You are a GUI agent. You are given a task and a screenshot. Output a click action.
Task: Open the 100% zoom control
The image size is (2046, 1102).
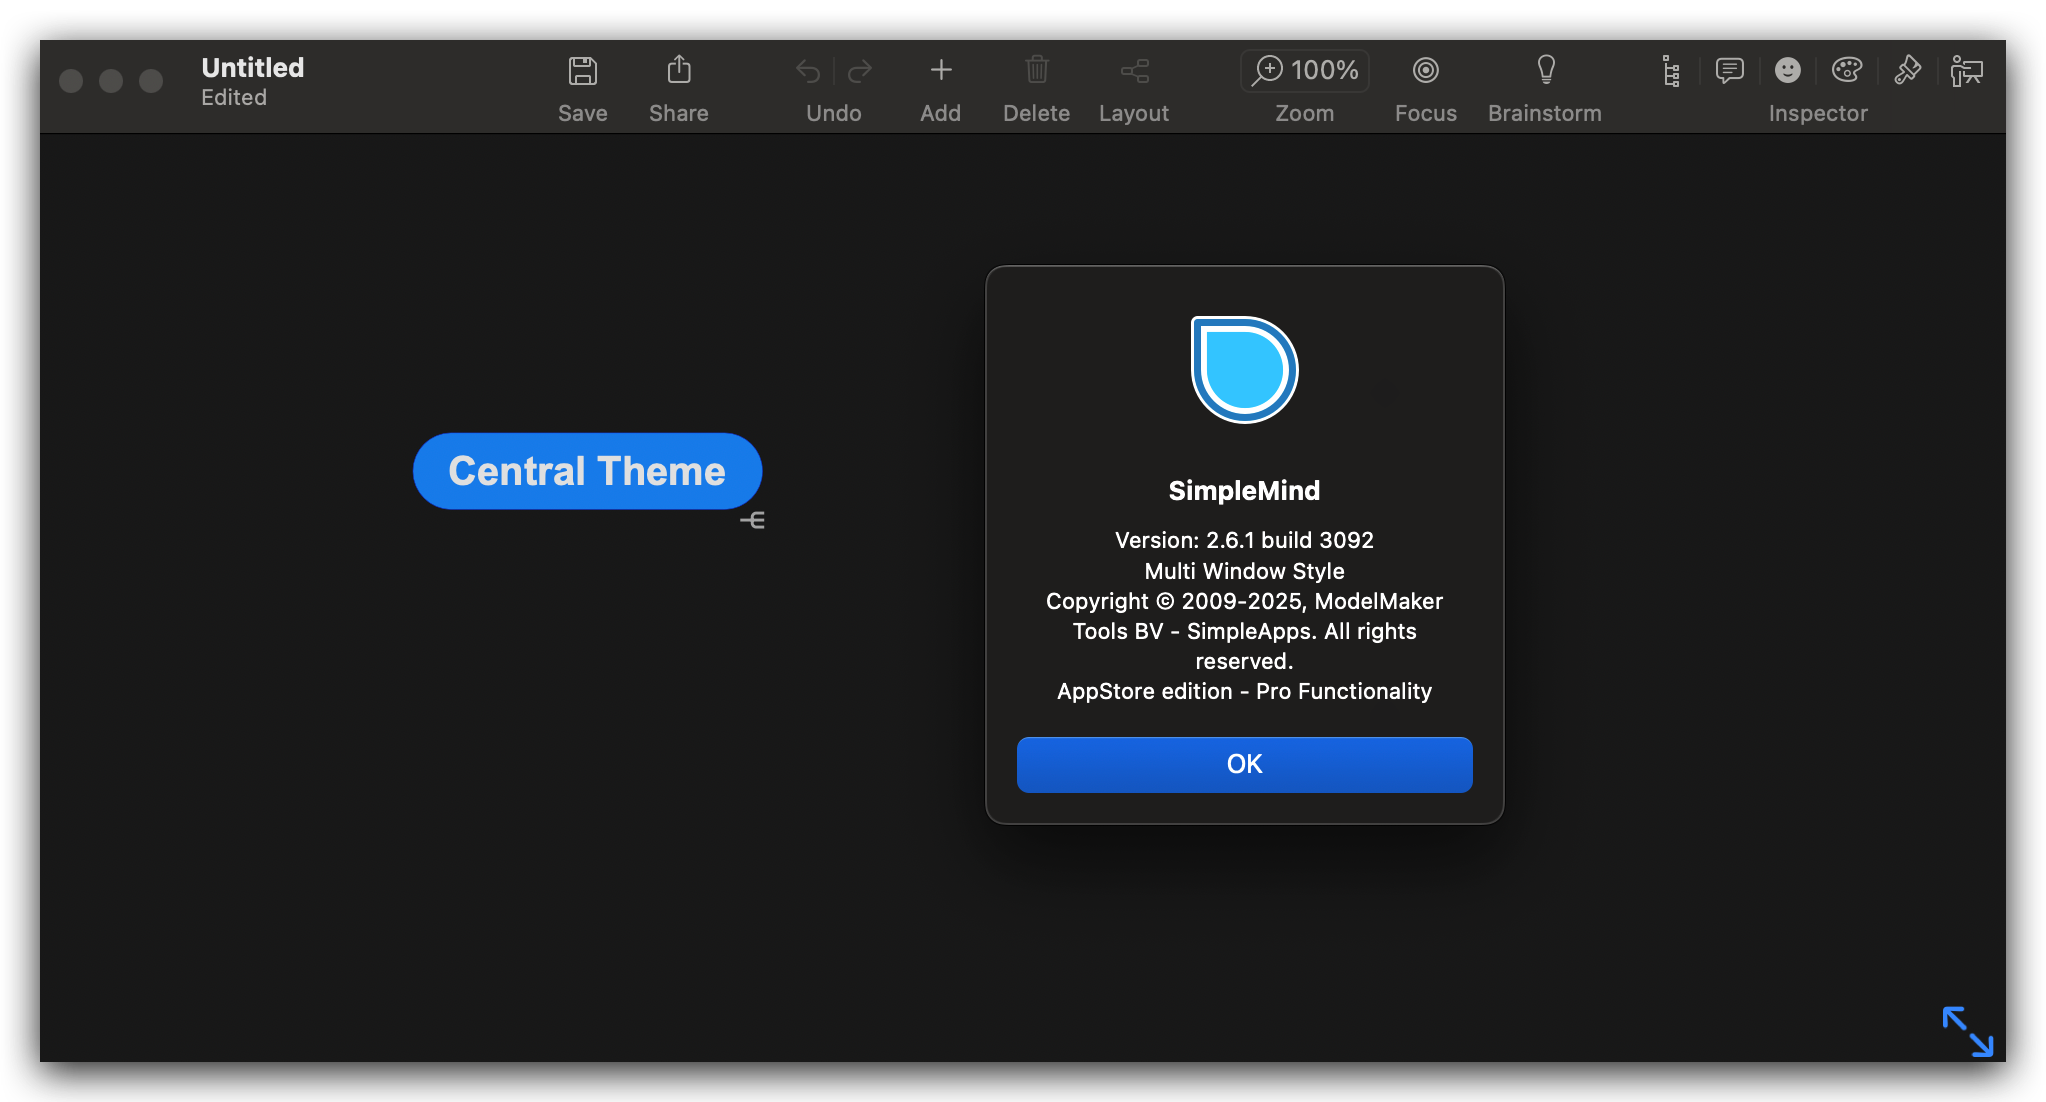tap(1304, 70)
